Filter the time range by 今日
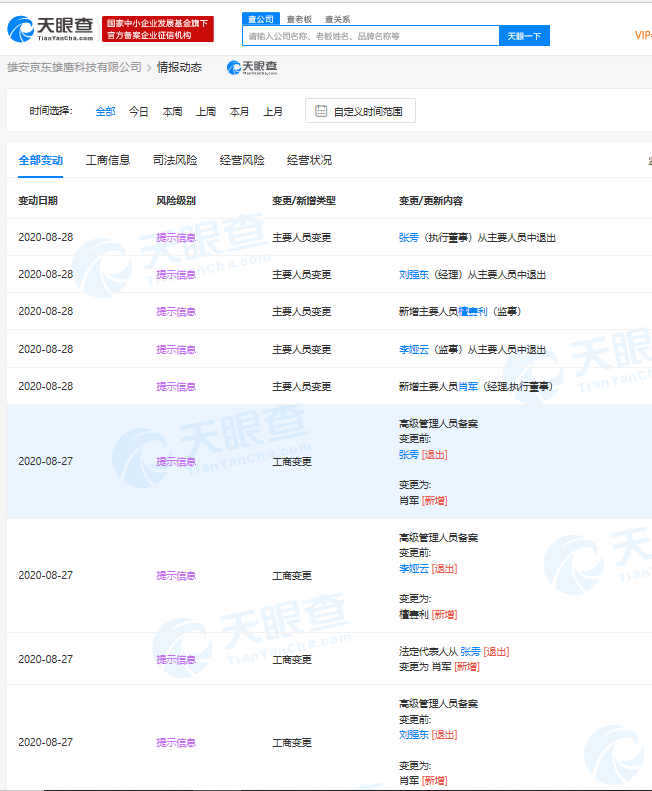The height and width of the screenshot is (791, 652). (139, 111)
